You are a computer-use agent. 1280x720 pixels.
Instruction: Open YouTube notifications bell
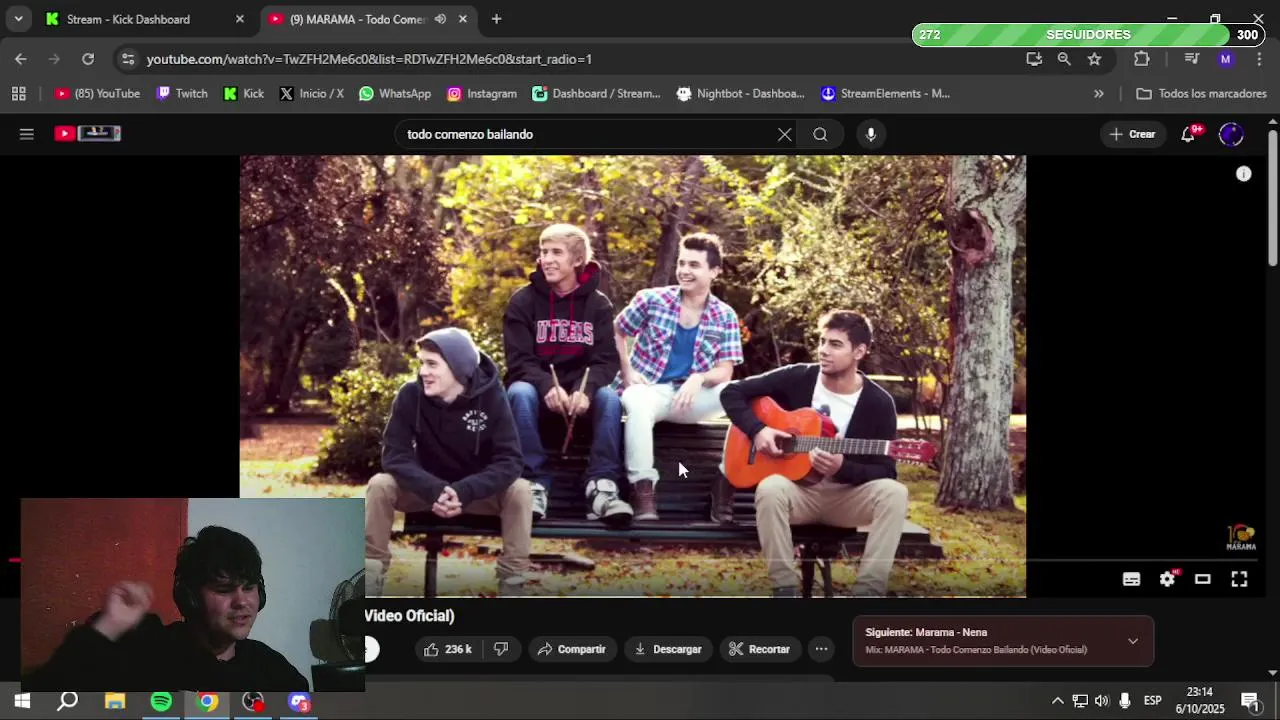pos(1188,134)
